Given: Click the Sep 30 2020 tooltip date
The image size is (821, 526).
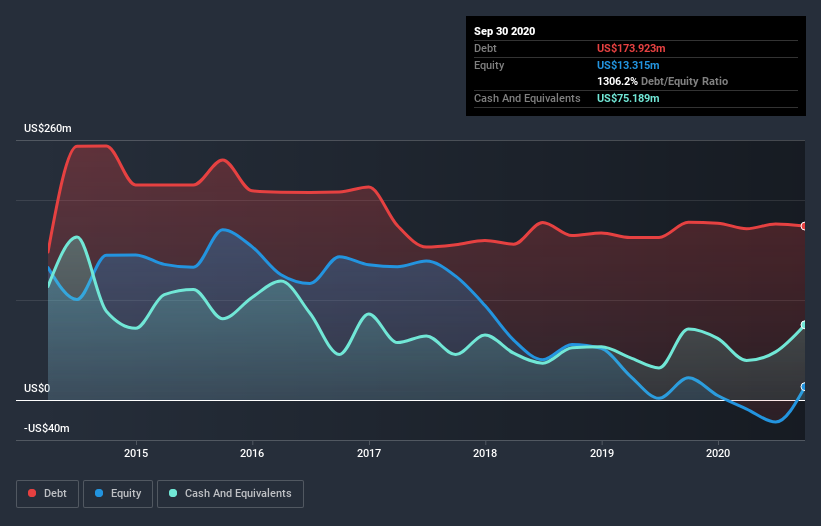Looking at the screenshot, I should point(505,31).
